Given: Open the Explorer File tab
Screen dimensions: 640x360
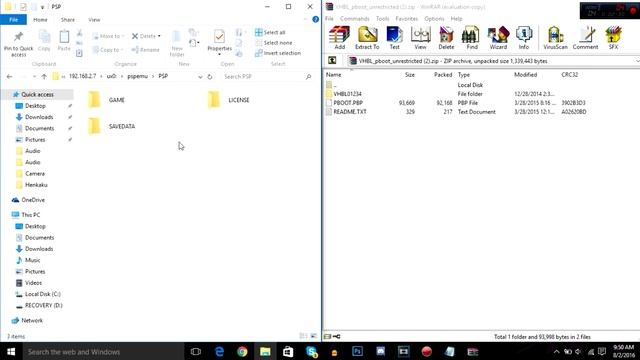Looking at the screenshot, I should point(13,20).
